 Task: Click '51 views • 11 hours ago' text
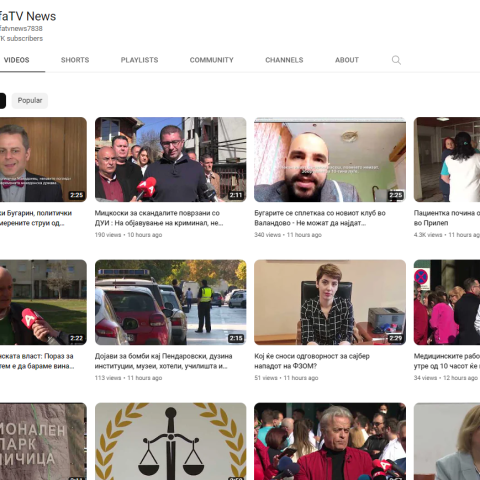point(286,378)
